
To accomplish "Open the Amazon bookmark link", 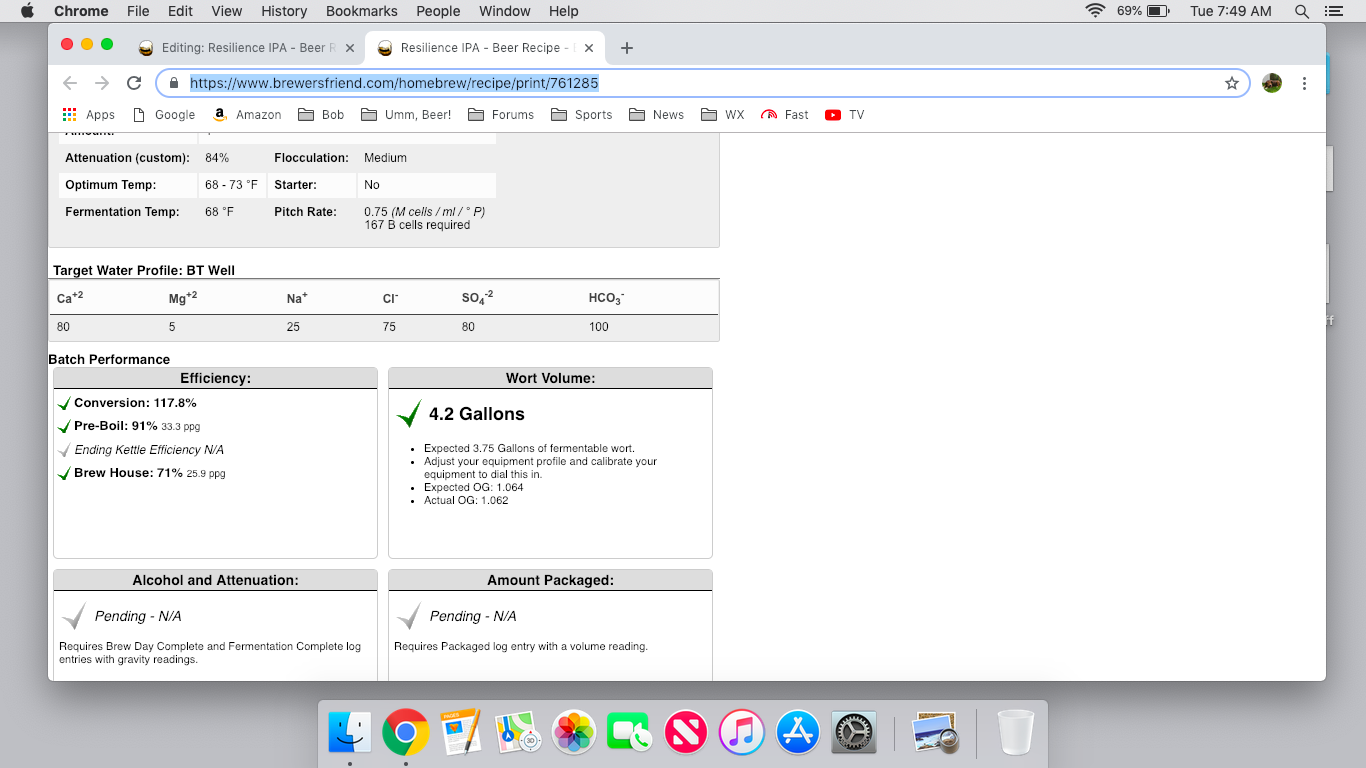I will 247,115.
